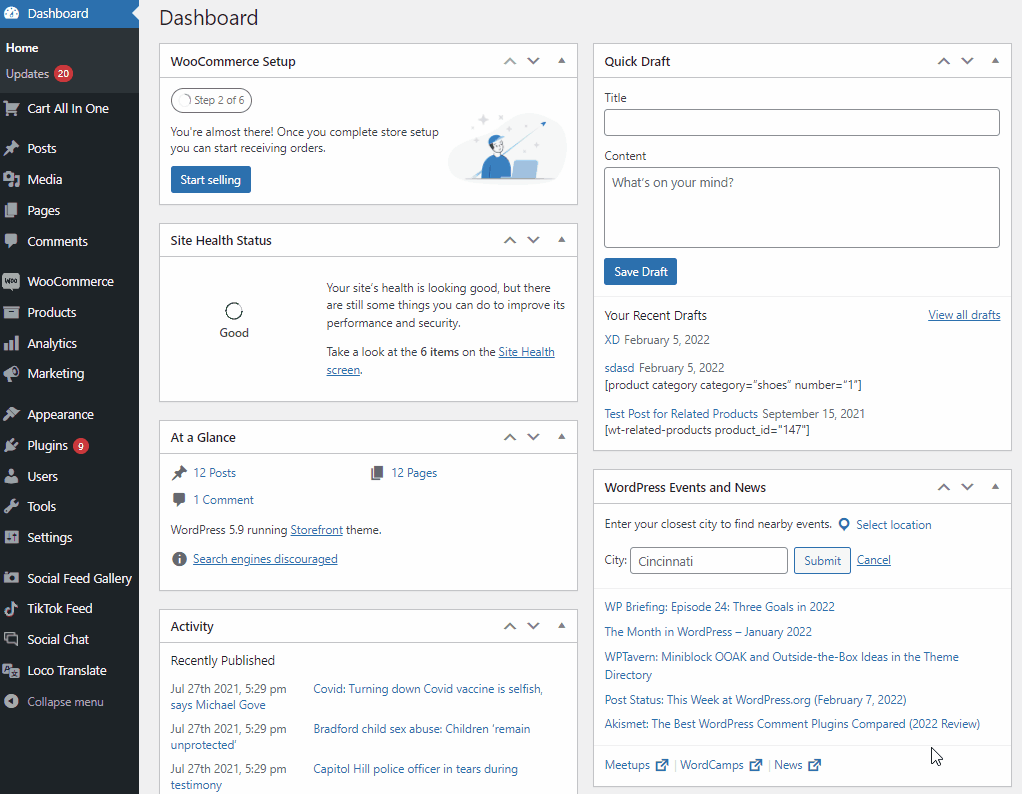The height and width of the screenshot is (794, 1022).
Task: Click the Step 2 of 6 progress indicator
Action: coord(211,100)
